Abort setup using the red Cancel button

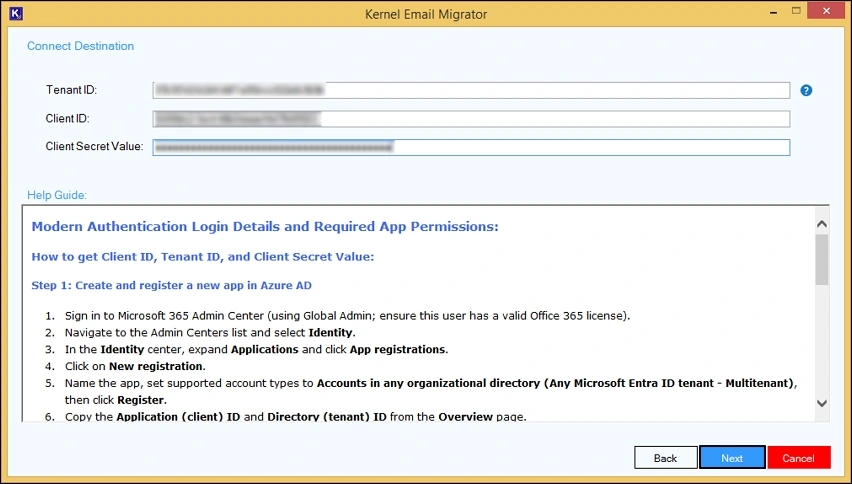click(799, 458)
